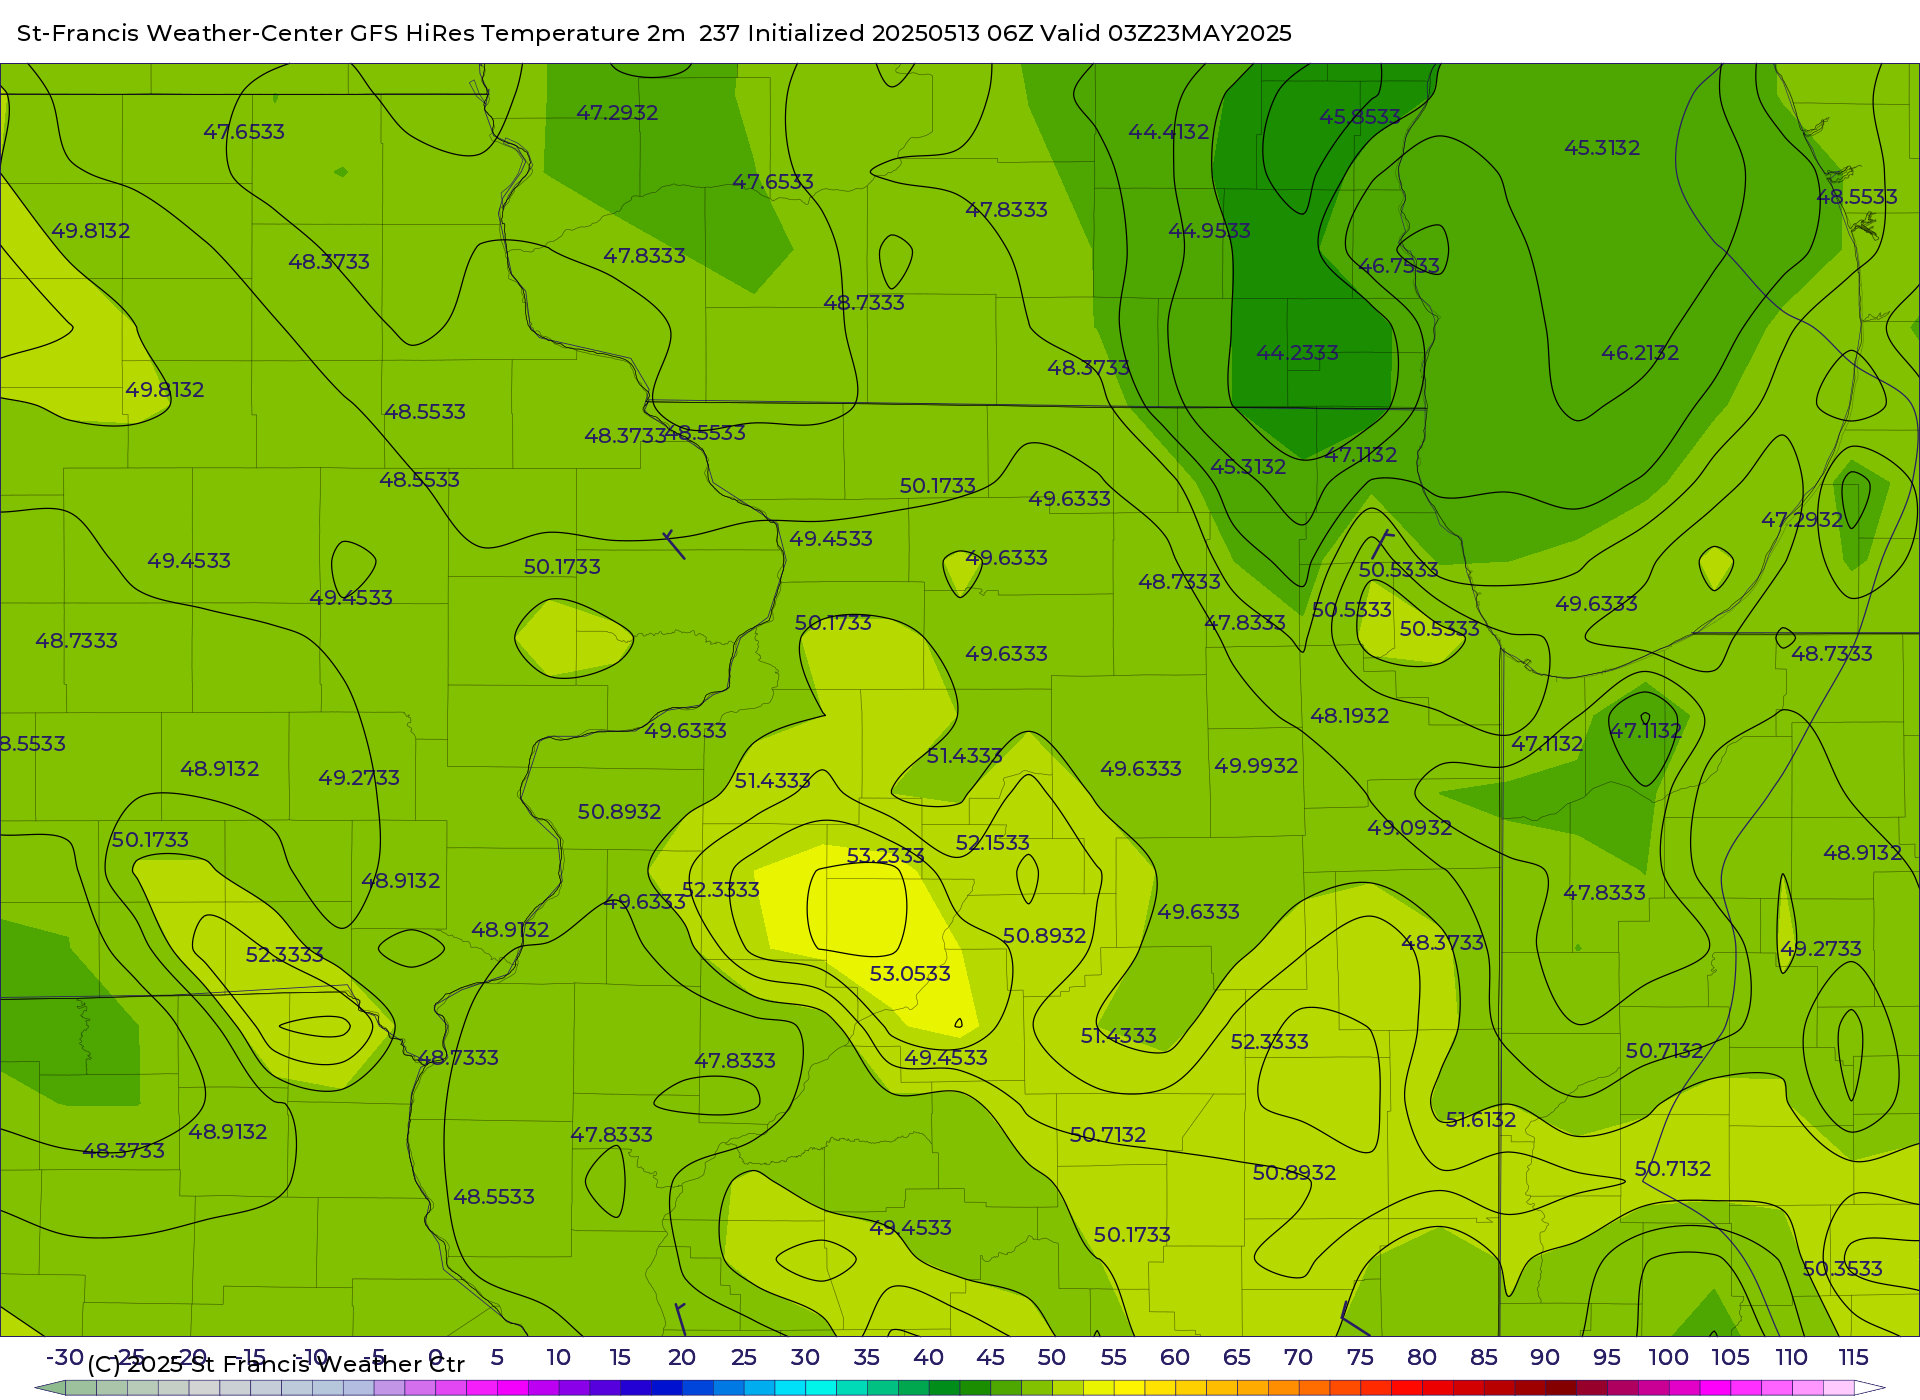The height and width of the screenshot is (1400, 1920).
Task: Click the 45.8533 temperature value
Action: 1359,117
